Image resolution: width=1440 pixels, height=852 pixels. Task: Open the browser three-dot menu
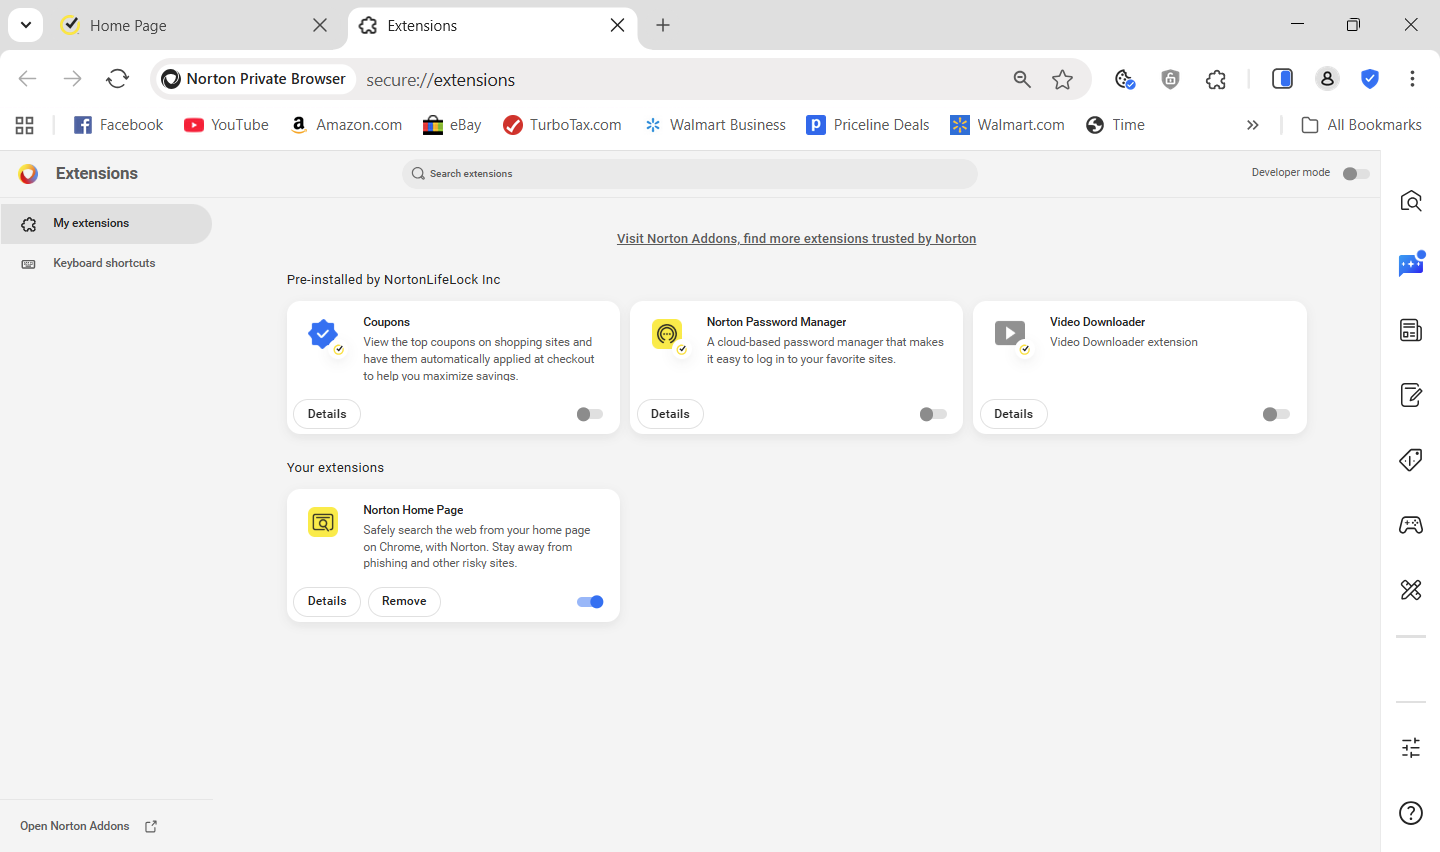click(1412, 79)
